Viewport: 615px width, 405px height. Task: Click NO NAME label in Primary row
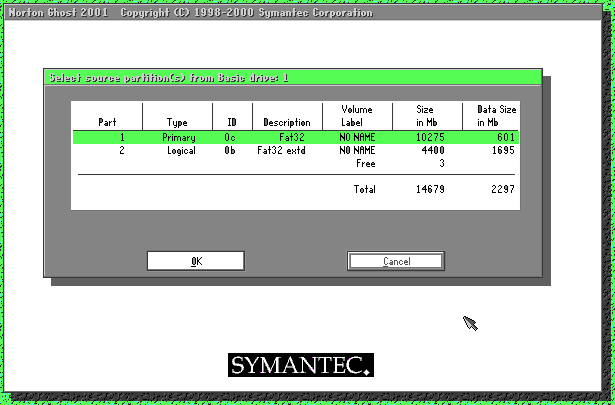[357, 137]
